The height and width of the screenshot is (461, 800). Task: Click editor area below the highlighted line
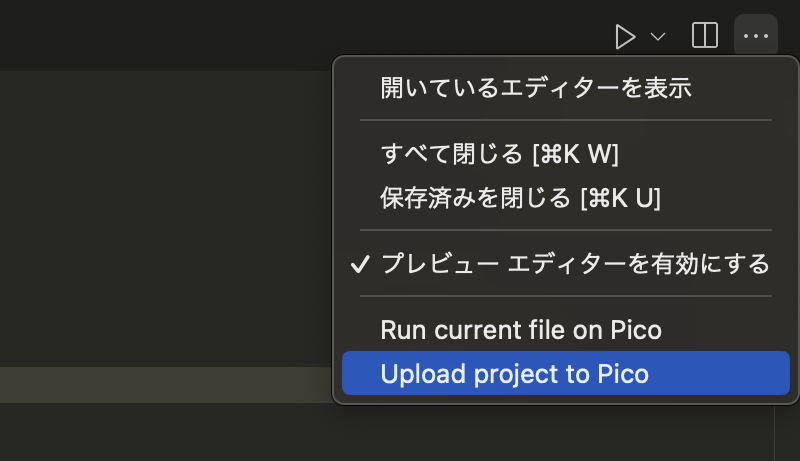click(x=160, y=432)
